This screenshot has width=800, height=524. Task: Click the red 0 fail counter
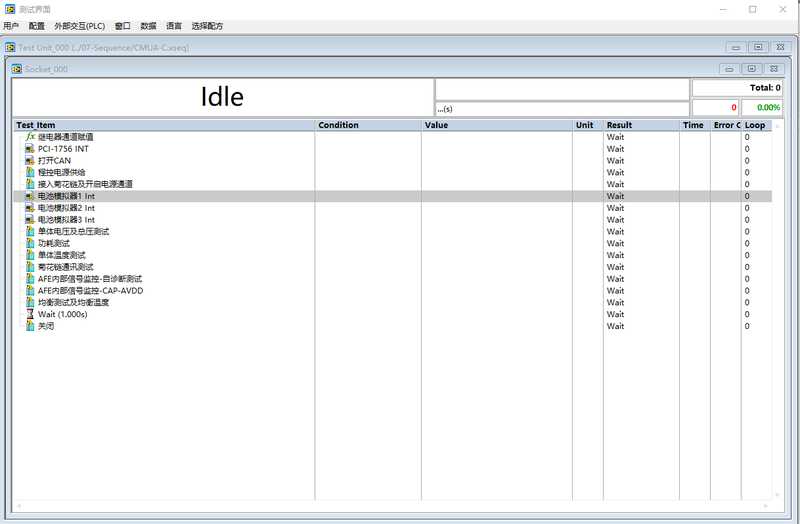pyautogui.click(x=715, y=108)
